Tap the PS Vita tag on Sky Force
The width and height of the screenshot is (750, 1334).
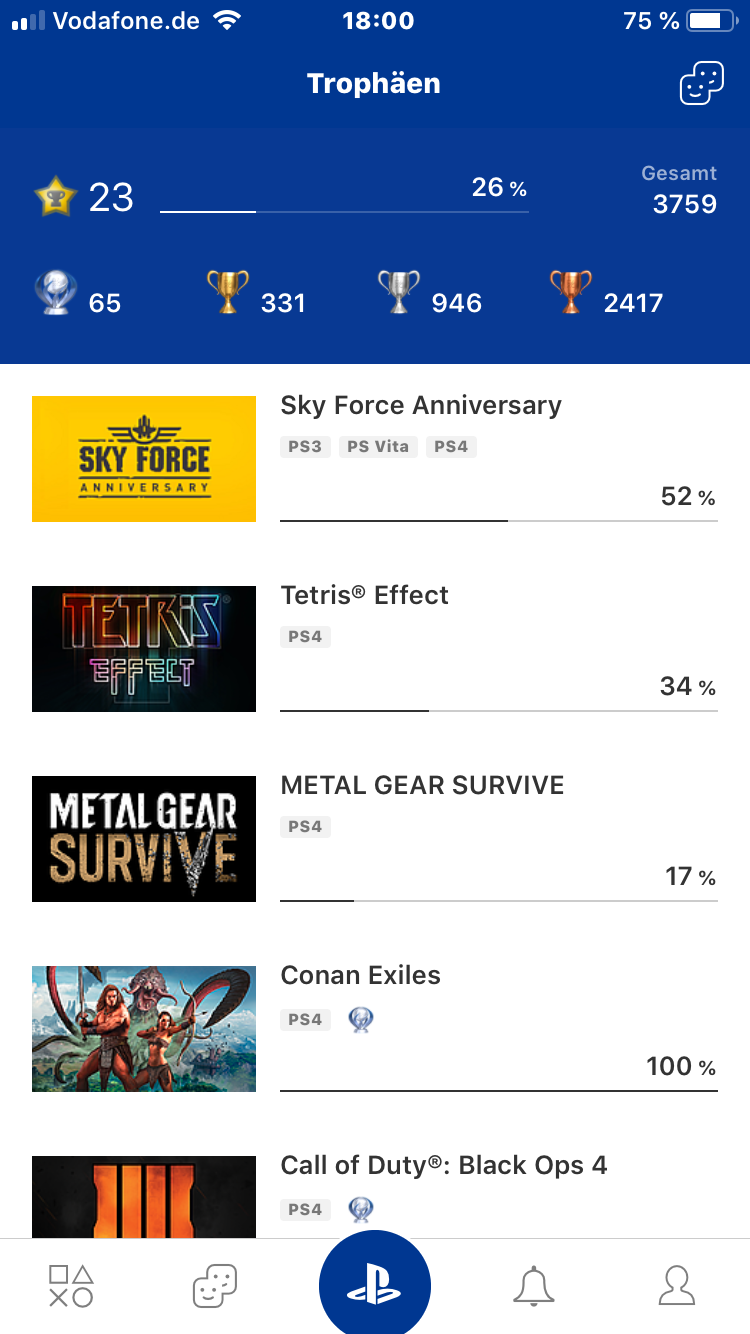377,447
